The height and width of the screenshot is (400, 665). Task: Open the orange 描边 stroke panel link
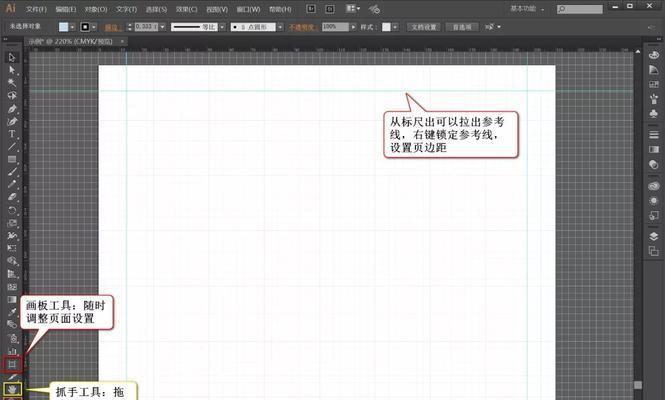[112, 27]
